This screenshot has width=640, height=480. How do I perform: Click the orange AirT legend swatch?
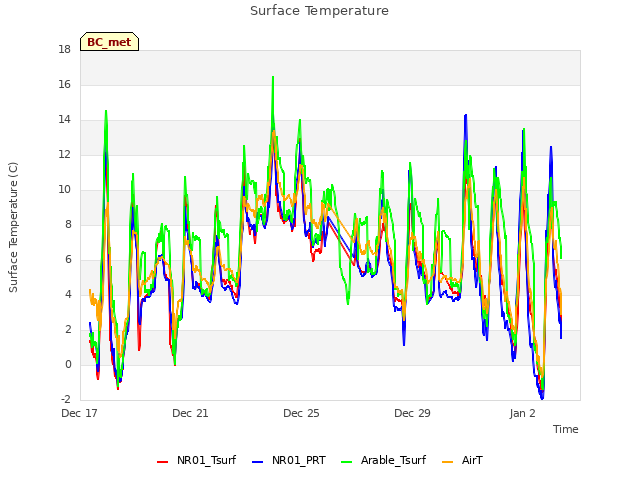click(448, 462)
